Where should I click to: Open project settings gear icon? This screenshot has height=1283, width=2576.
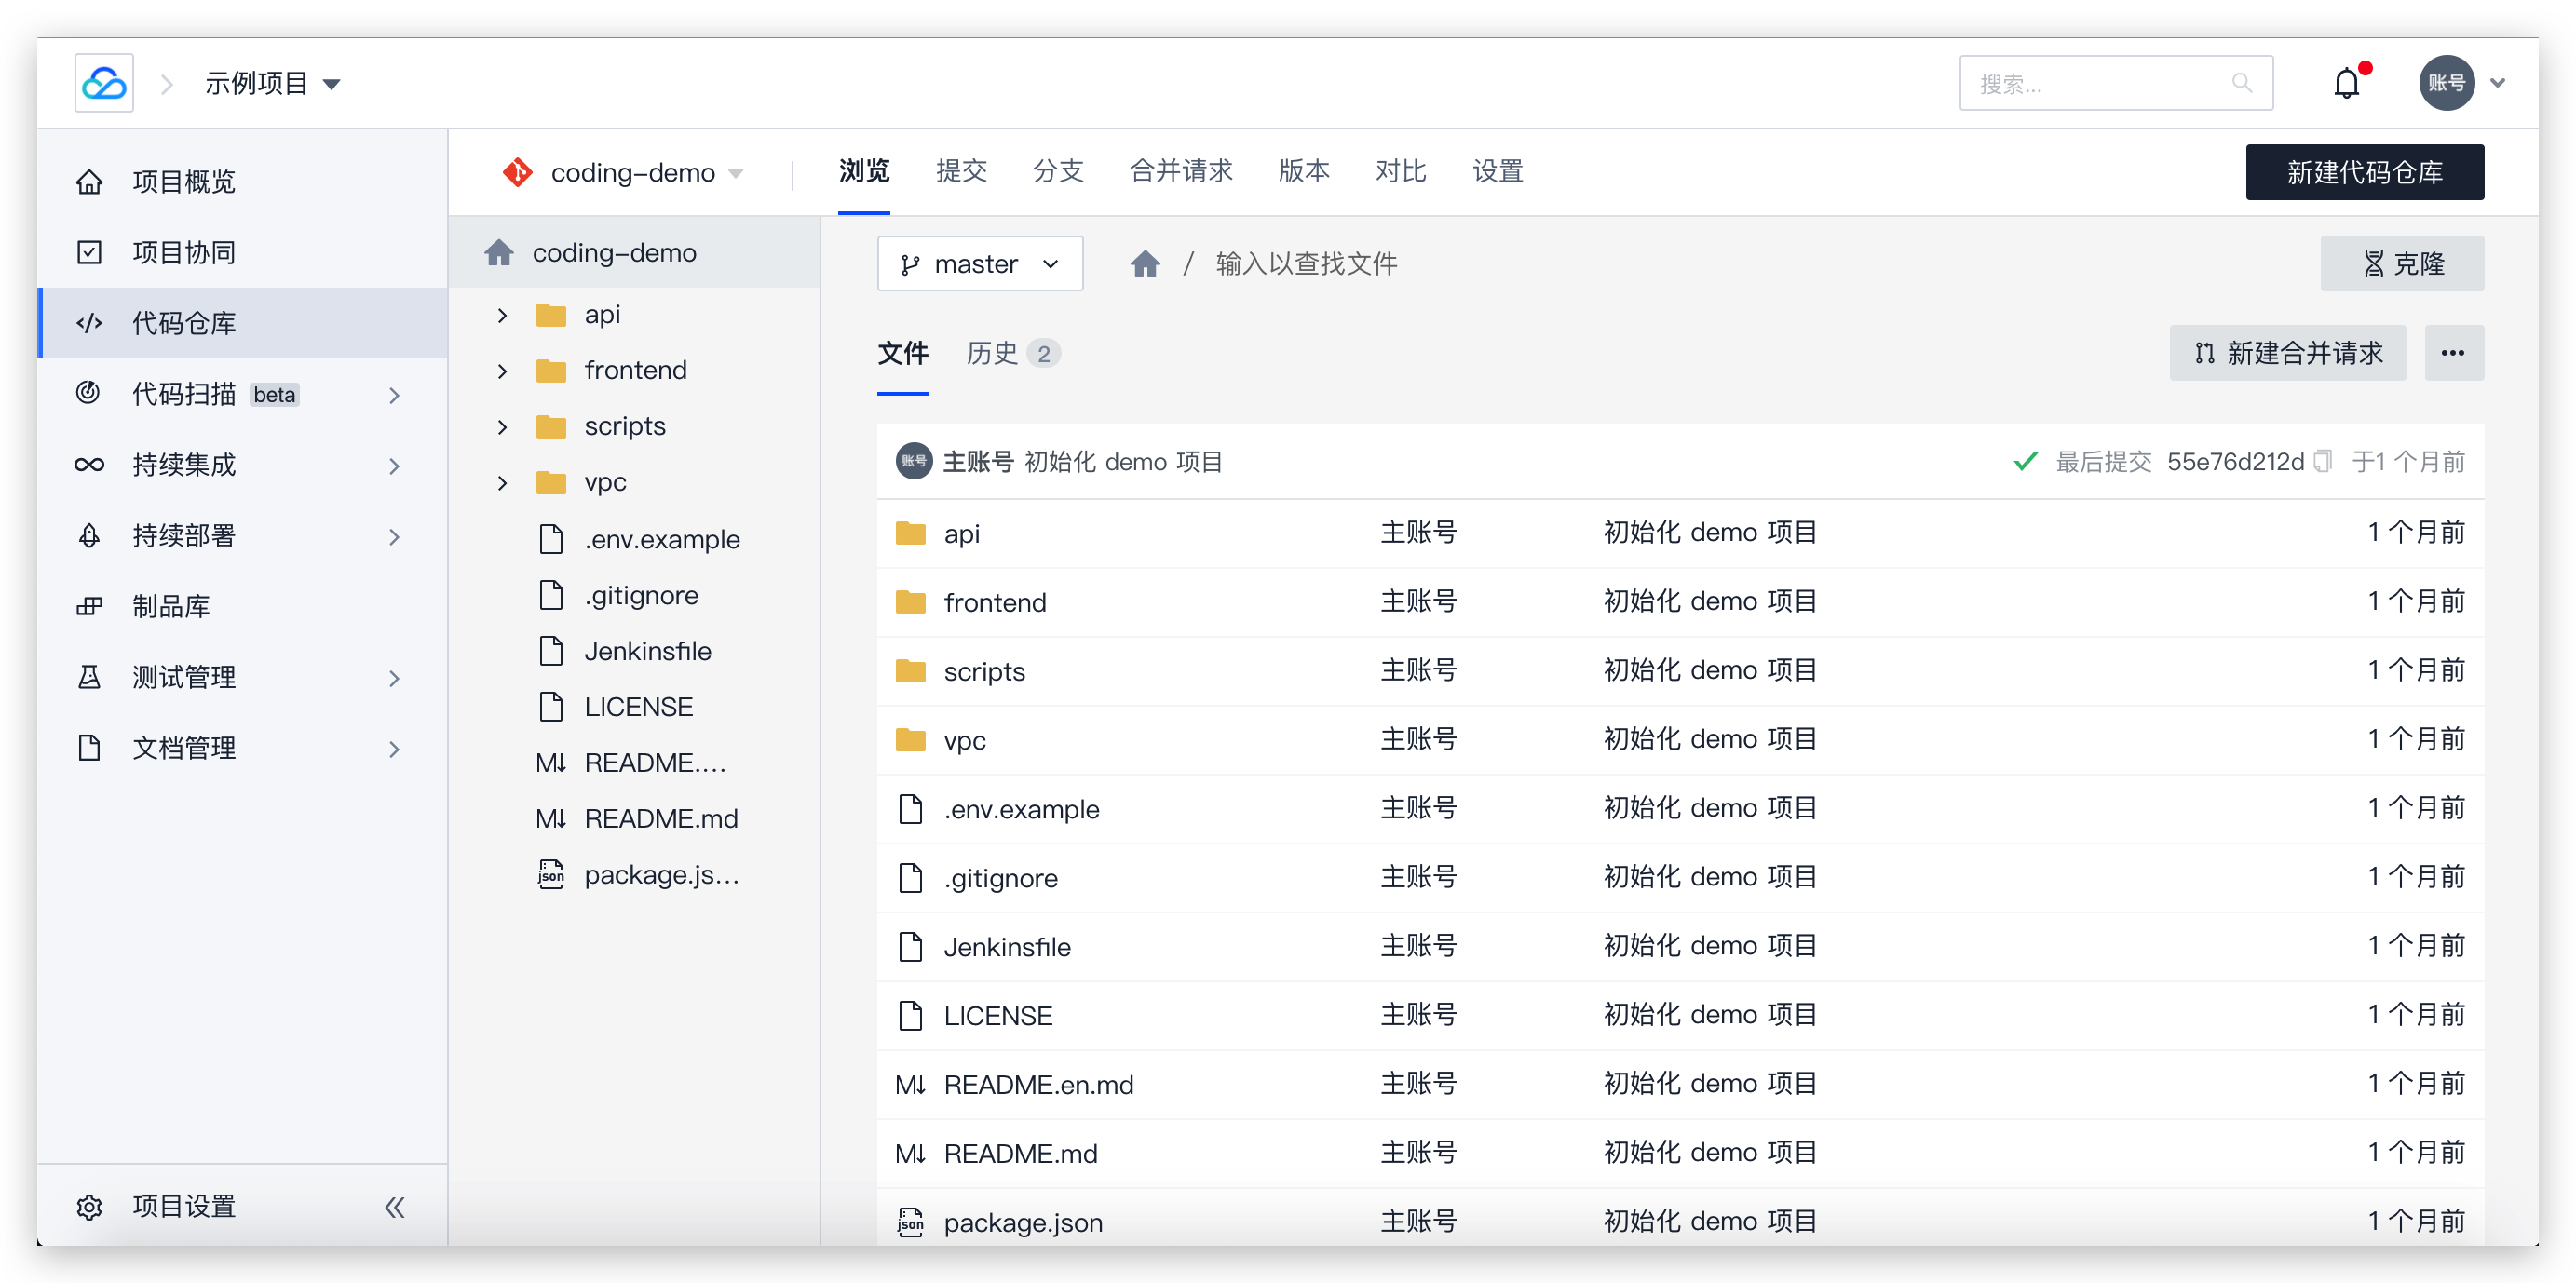[x=90, y=1207]
